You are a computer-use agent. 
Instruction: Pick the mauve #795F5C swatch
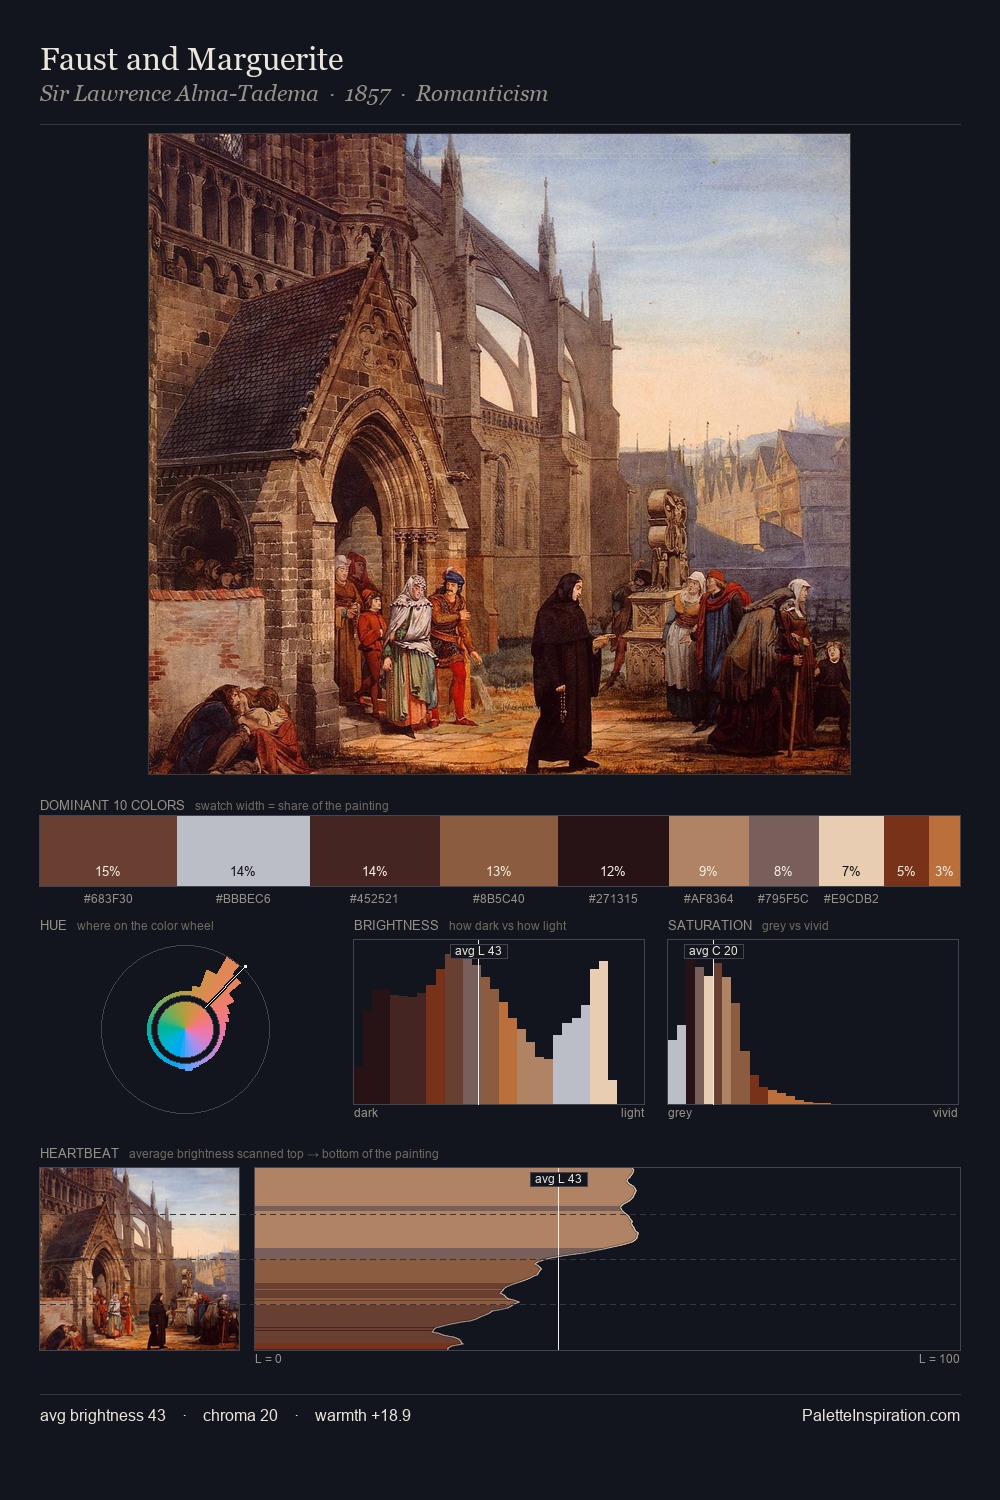coord(784,851)
